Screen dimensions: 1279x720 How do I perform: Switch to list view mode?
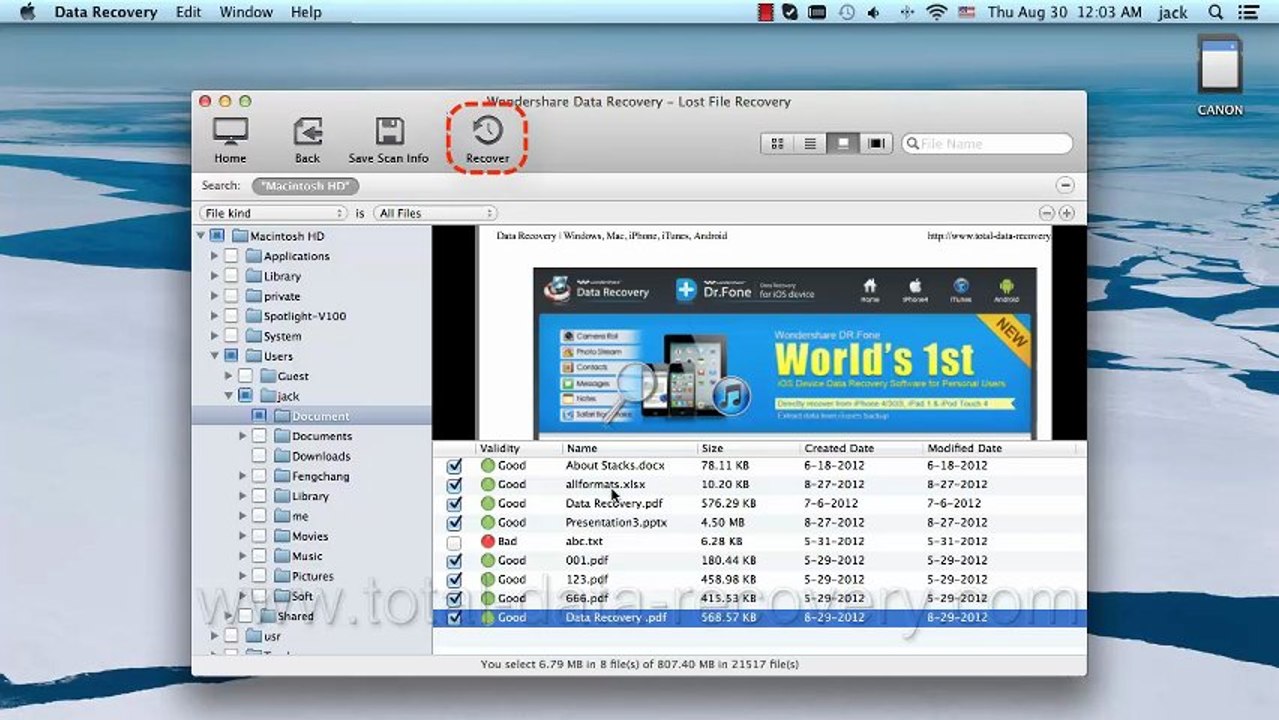[x=810, y=144]
